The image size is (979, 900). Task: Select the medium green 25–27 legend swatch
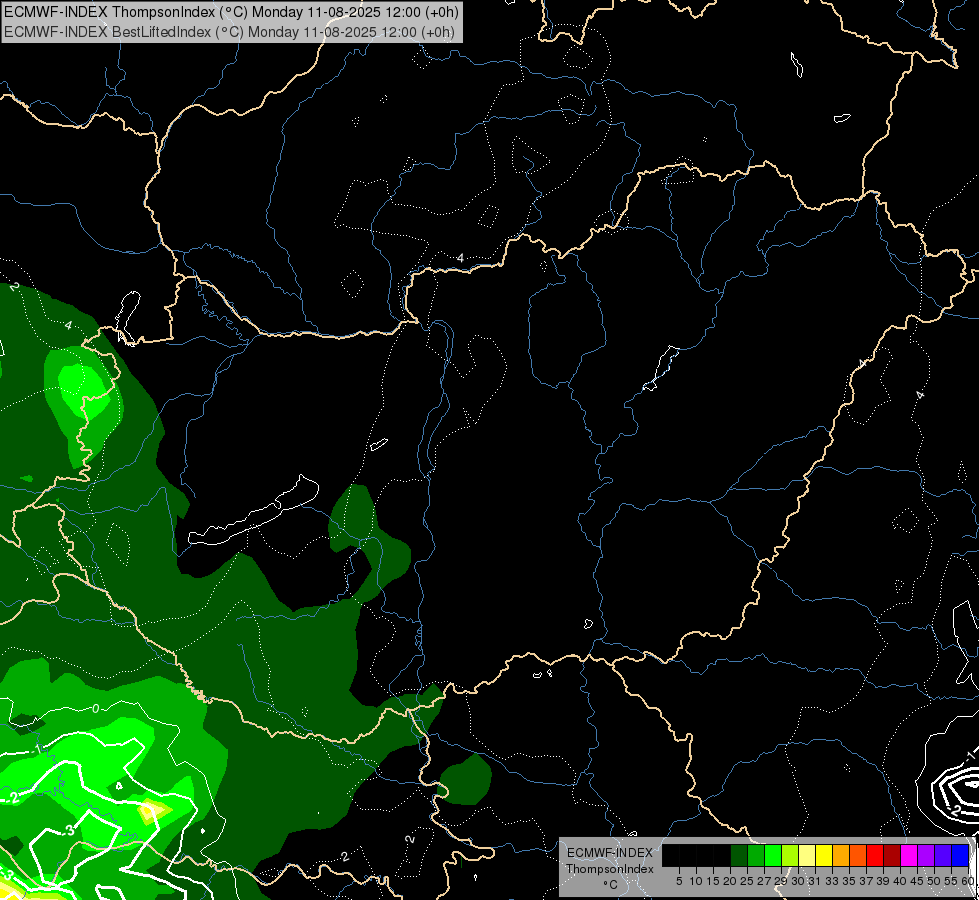tap(756, 855)
